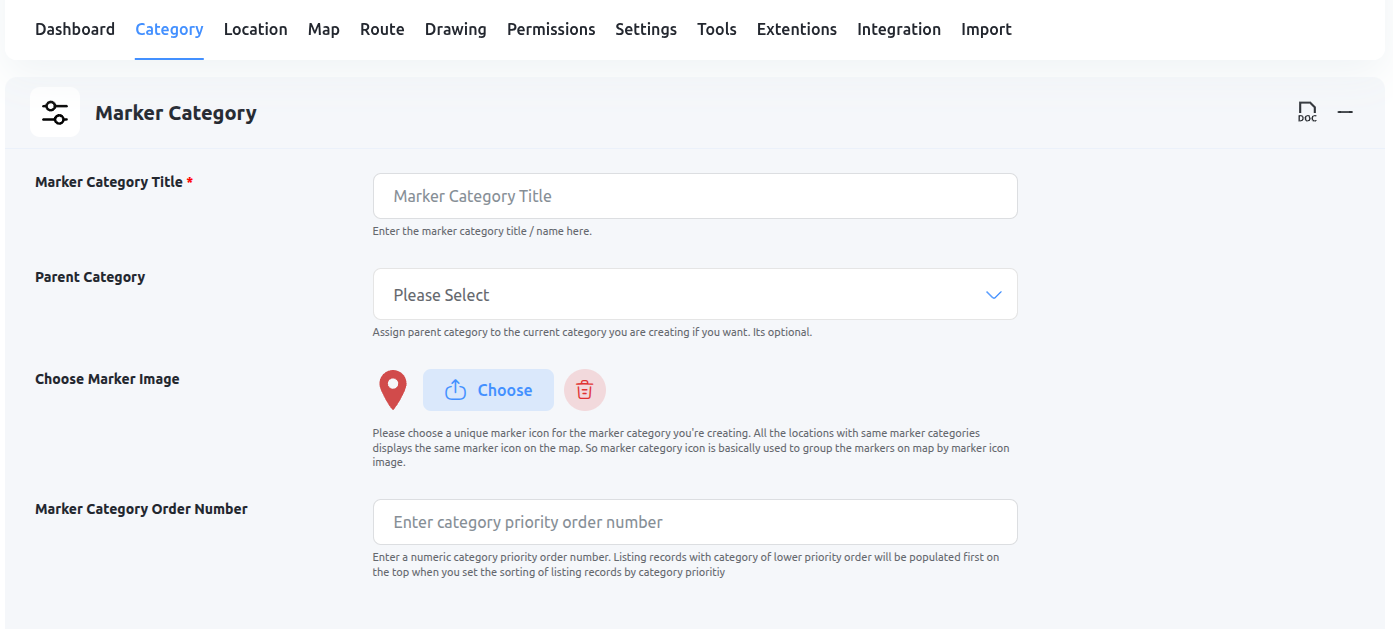1393x629 pixels.
Task: Delete marker image using the trash icon
Action: 584,390
